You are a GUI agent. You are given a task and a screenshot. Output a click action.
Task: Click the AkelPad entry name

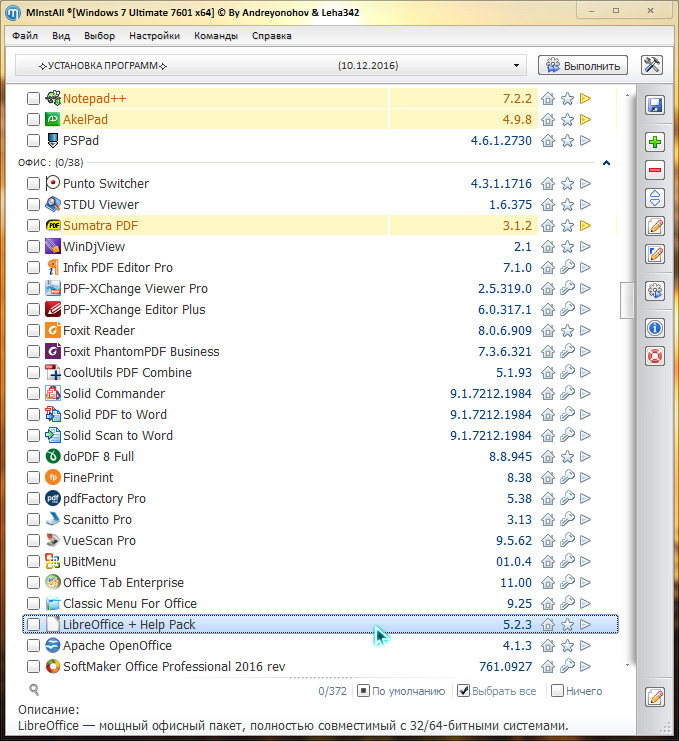(86, 120)
